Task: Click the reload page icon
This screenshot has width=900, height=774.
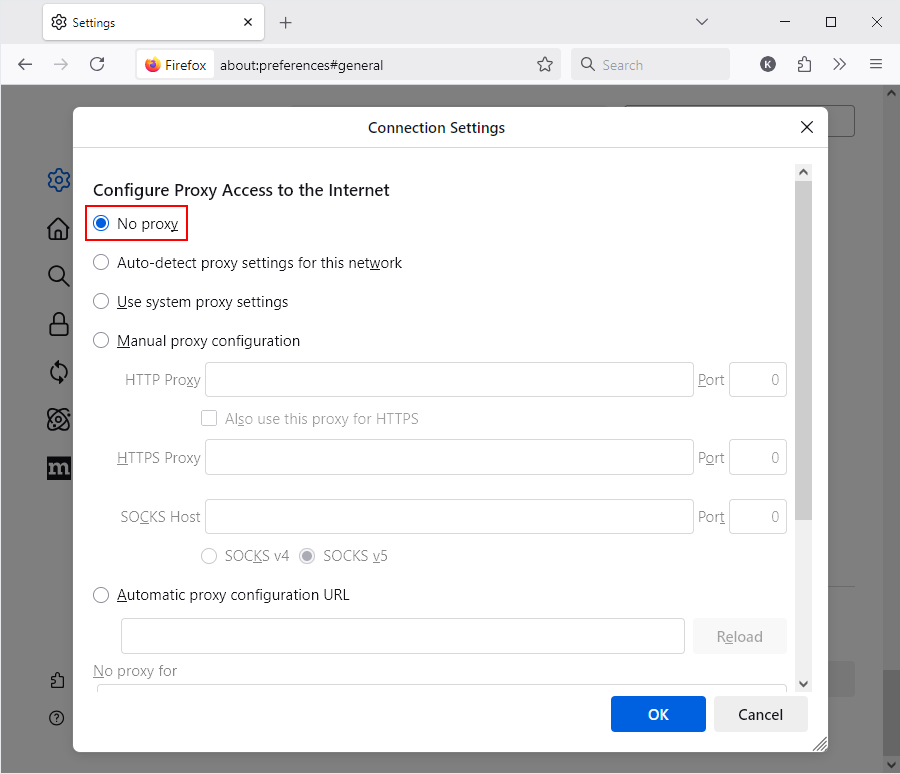Action: pyautogui.click(x=97, y=64)
